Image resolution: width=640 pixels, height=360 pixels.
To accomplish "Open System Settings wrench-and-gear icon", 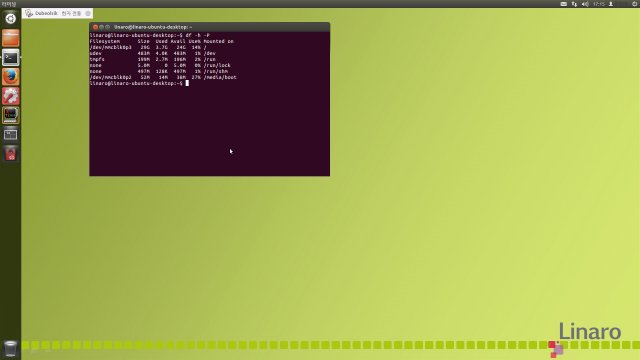I will [x=11, y=96].
